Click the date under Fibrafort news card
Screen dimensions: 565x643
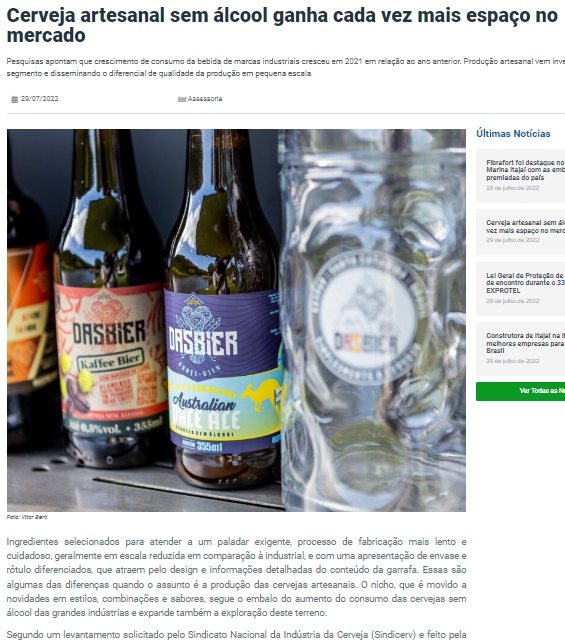point(513,188)
